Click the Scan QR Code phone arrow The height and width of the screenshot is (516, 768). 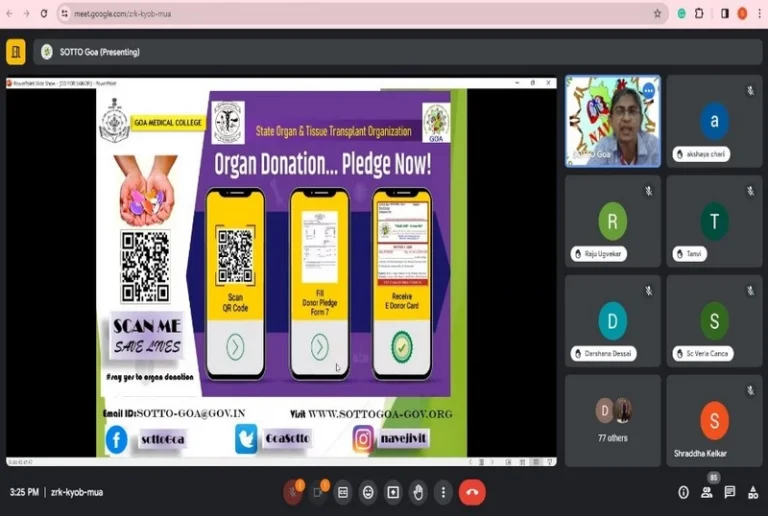[x=235, y=347]
